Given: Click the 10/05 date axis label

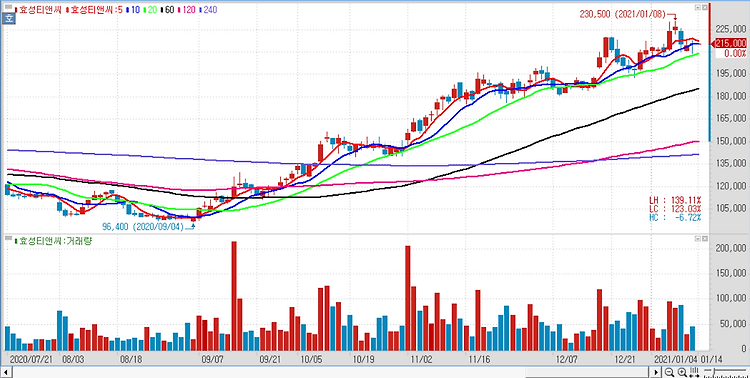Looking at the screenshot, I should (311, 358).
